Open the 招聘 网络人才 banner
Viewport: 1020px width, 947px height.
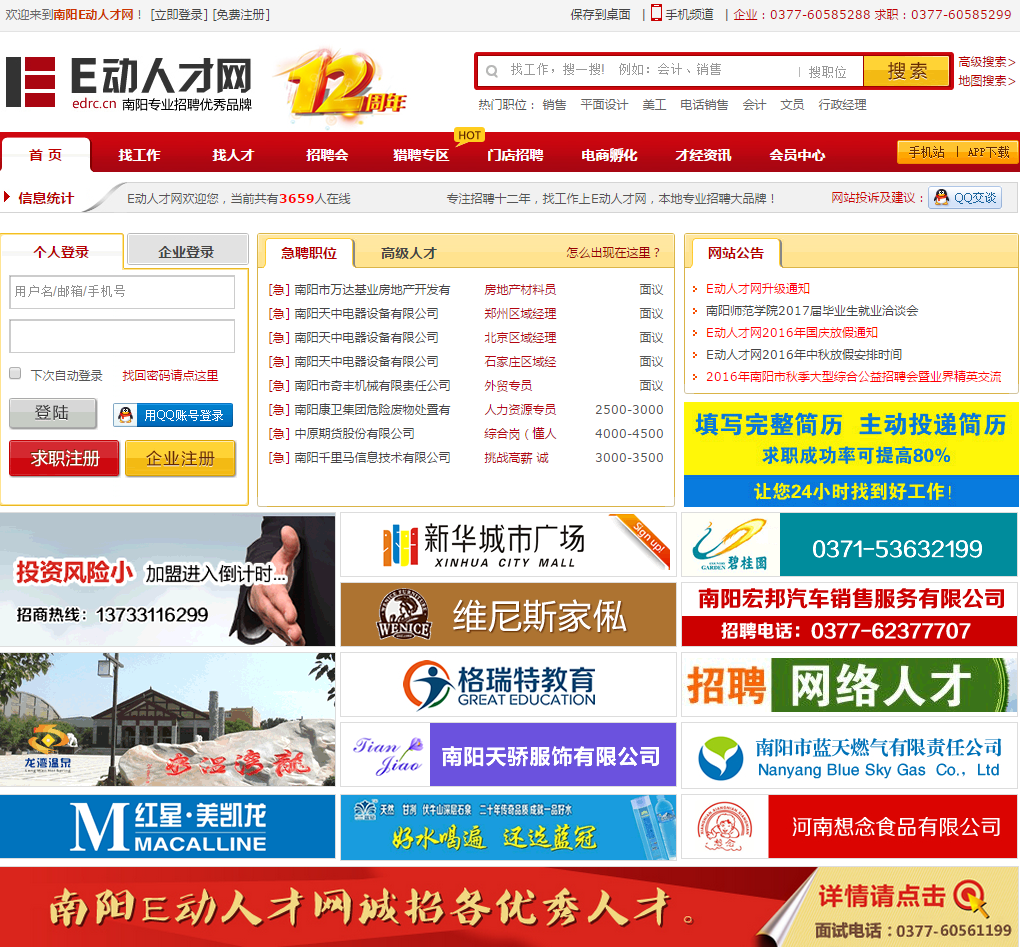coord(850,685)
